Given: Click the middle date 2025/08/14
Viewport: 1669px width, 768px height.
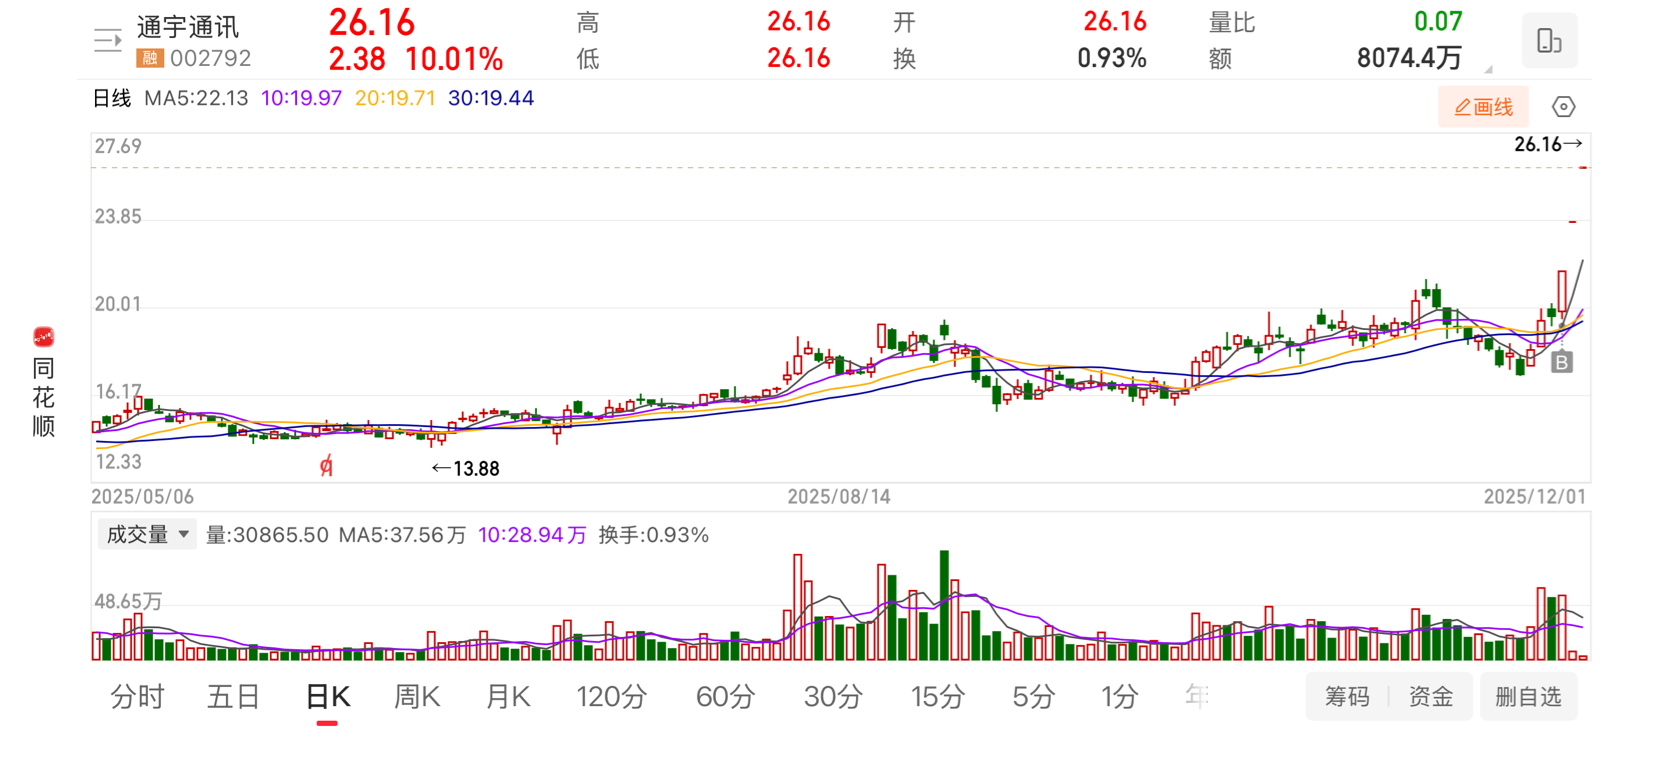Looking at the screenshot, I should [839, 496].
